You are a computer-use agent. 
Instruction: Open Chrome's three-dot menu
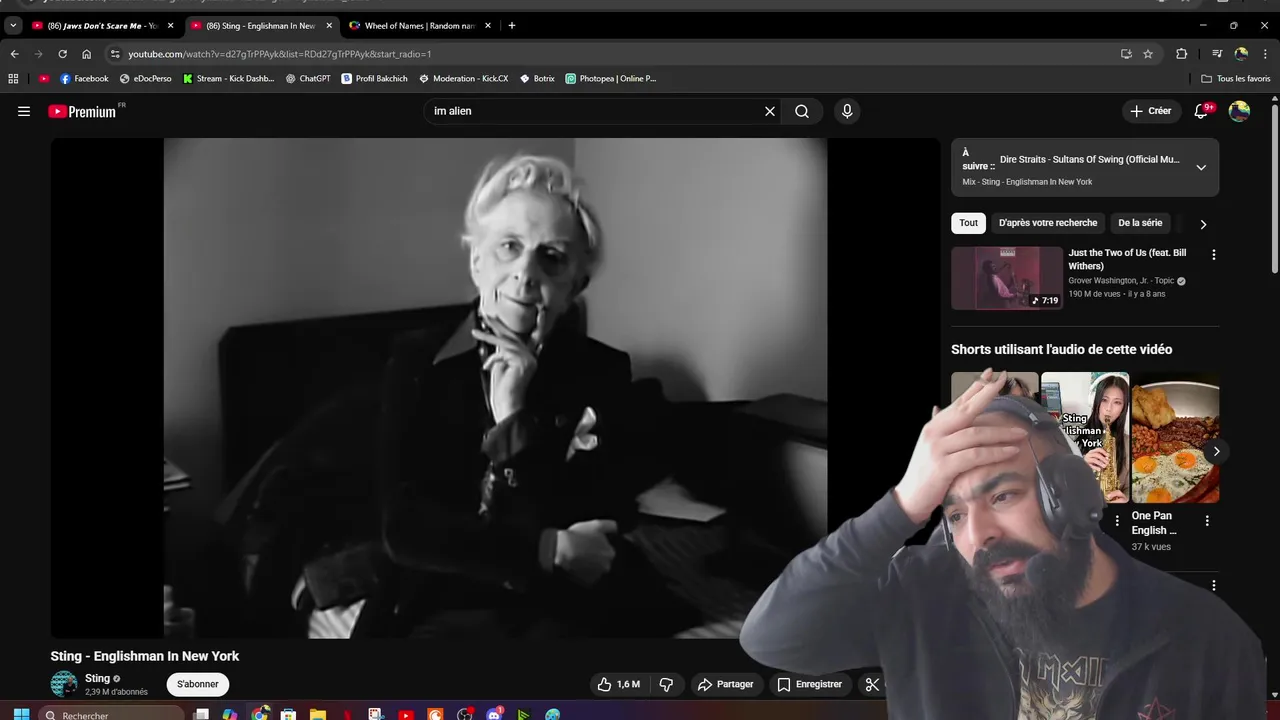1265,54
